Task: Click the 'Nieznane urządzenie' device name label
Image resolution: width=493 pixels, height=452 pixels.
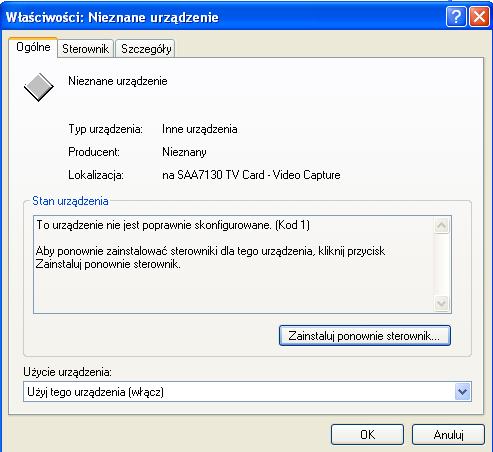Action: pos(118,81)
